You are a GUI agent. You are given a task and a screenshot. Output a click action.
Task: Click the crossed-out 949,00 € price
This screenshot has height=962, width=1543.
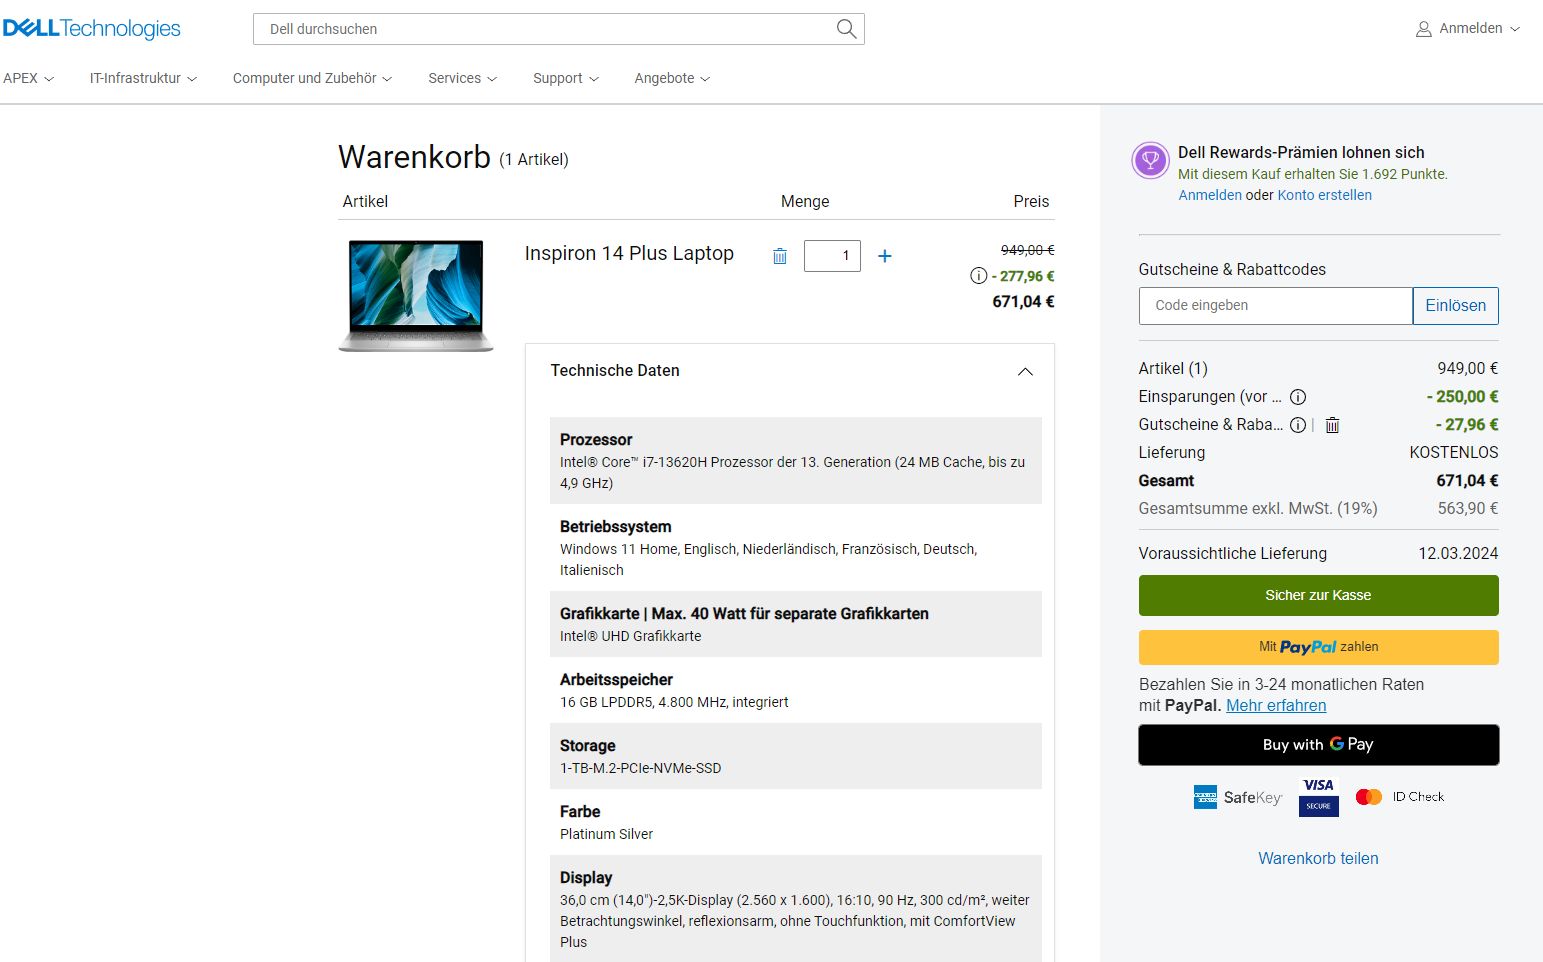click(1027, 250)
